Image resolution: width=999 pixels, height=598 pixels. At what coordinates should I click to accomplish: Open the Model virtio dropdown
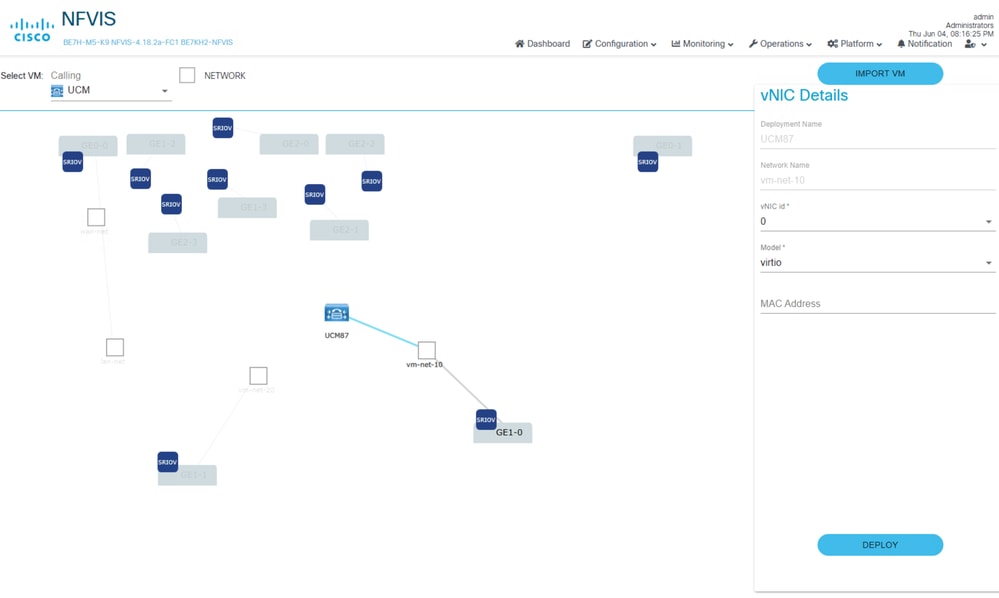(x=877, y=262)
